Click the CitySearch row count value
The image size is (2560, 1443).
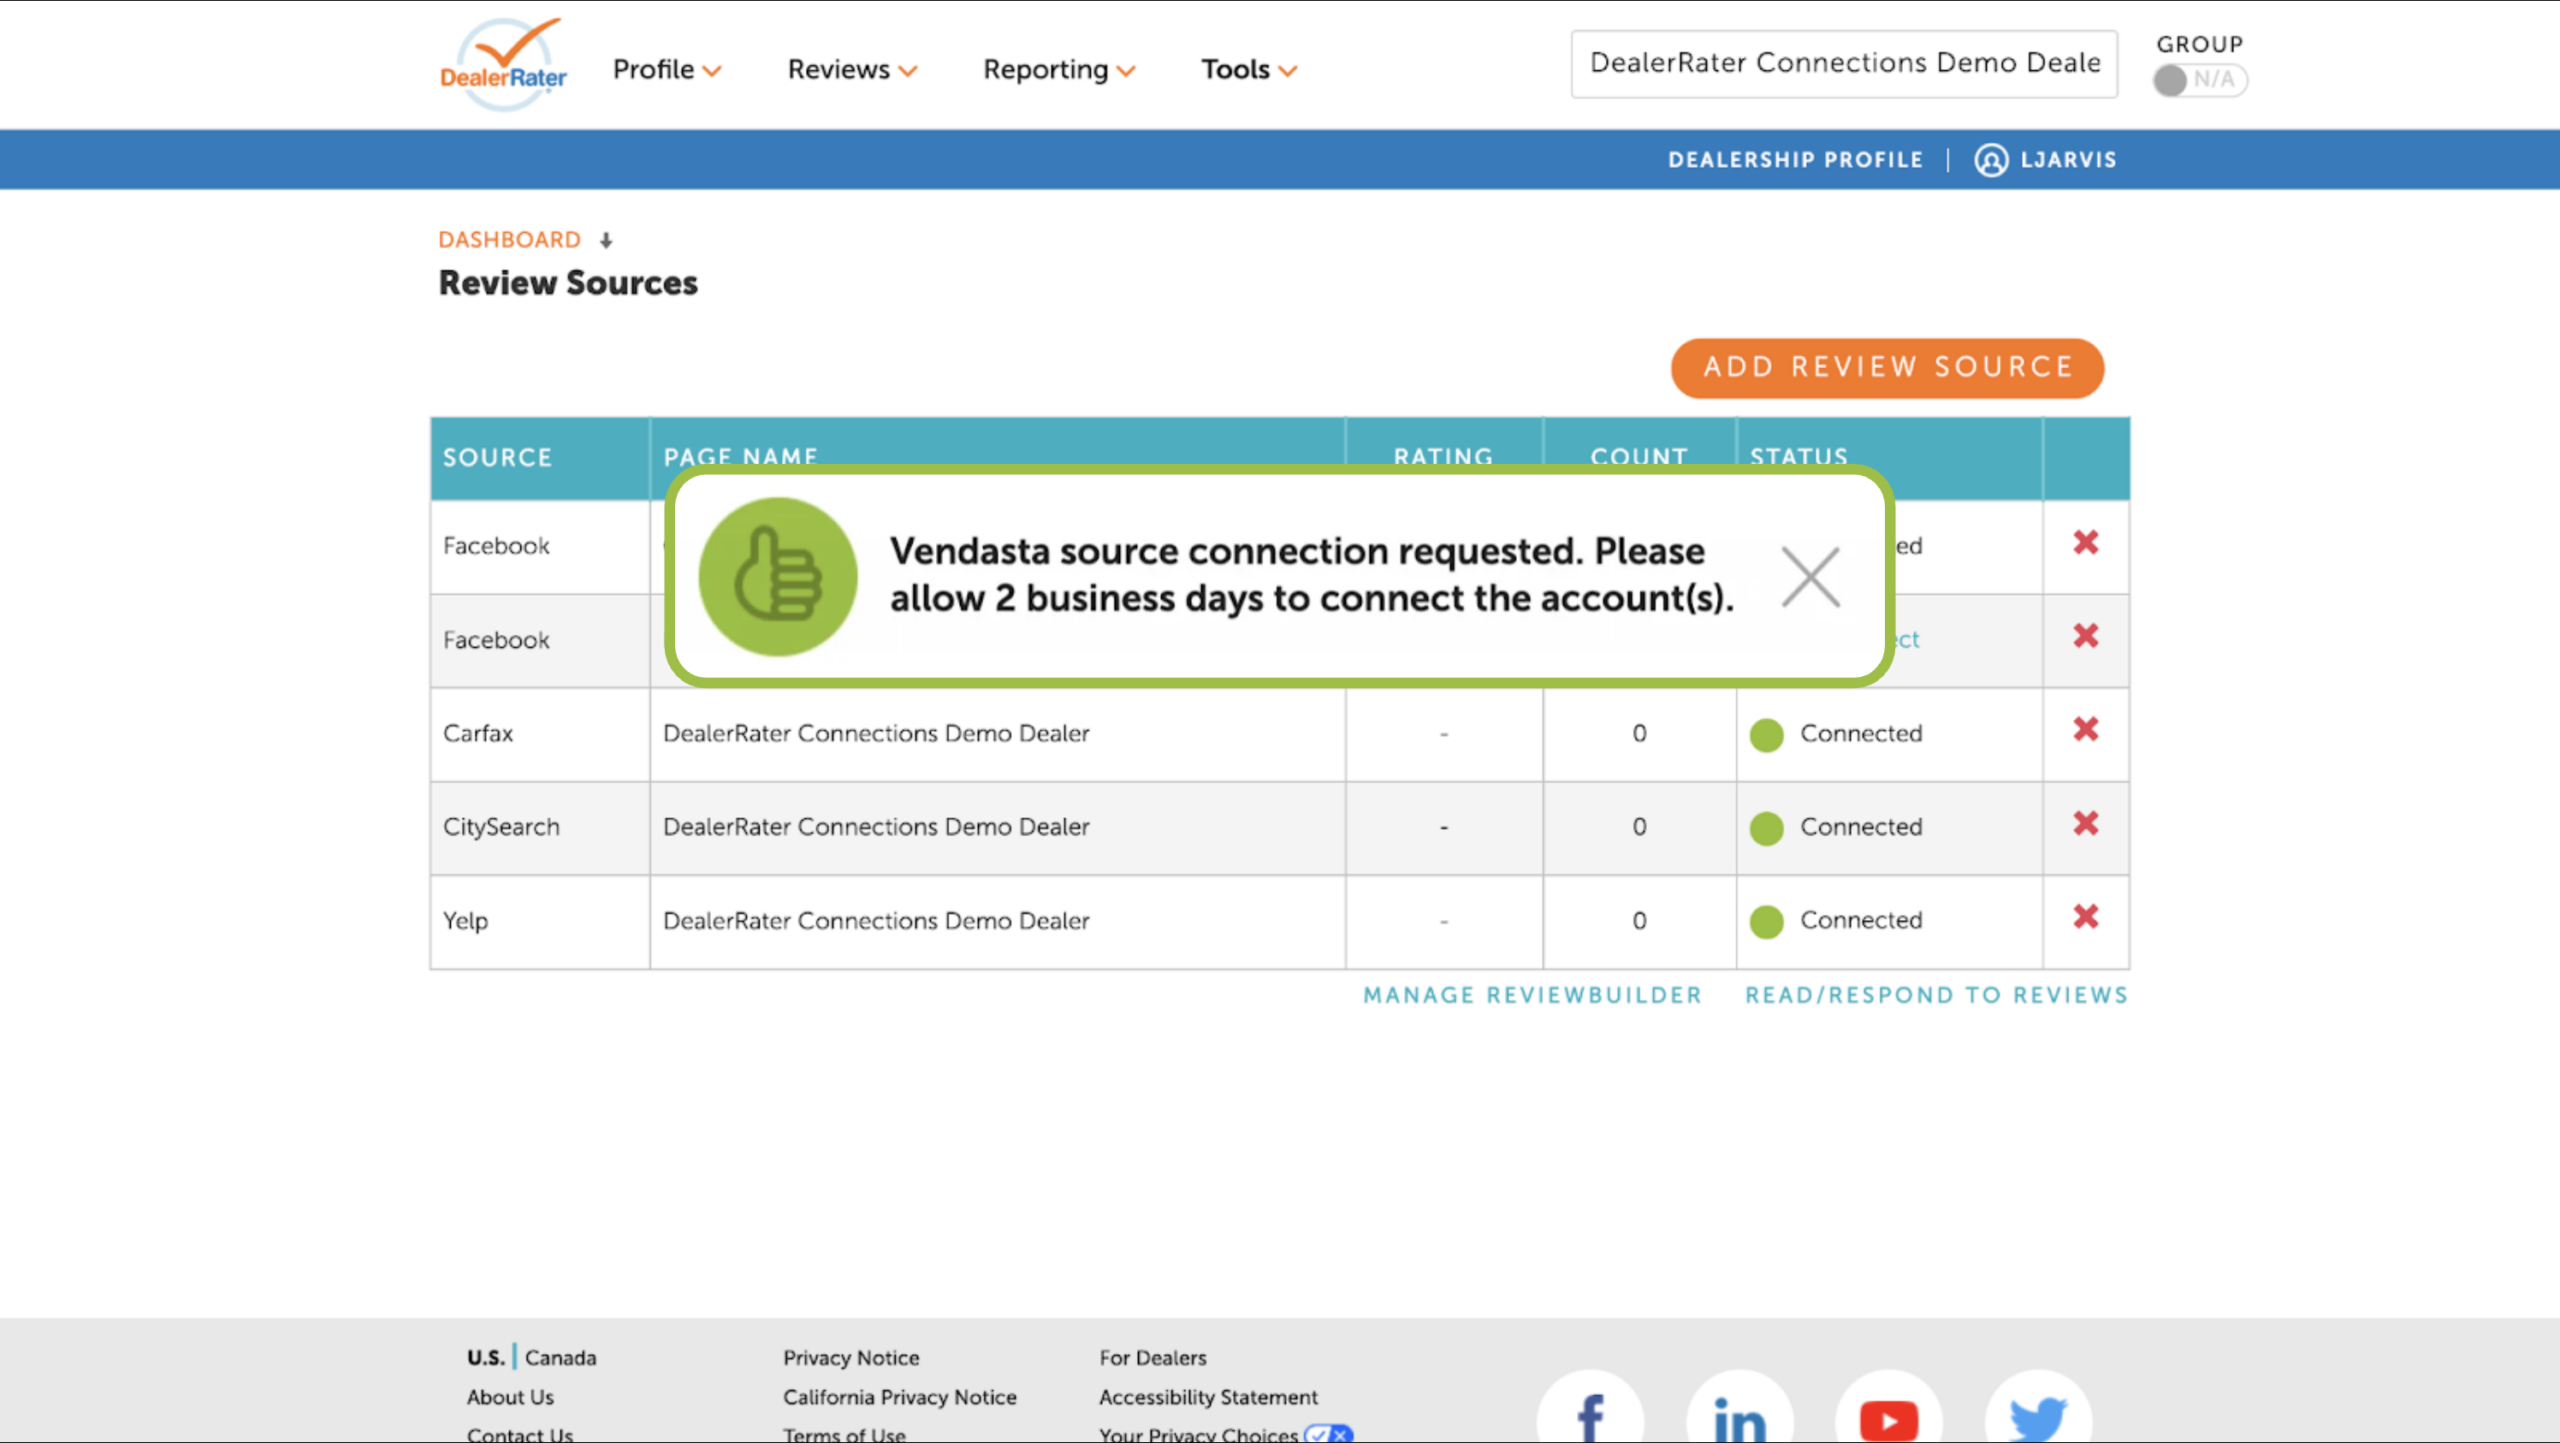[x=1639, y=828]
